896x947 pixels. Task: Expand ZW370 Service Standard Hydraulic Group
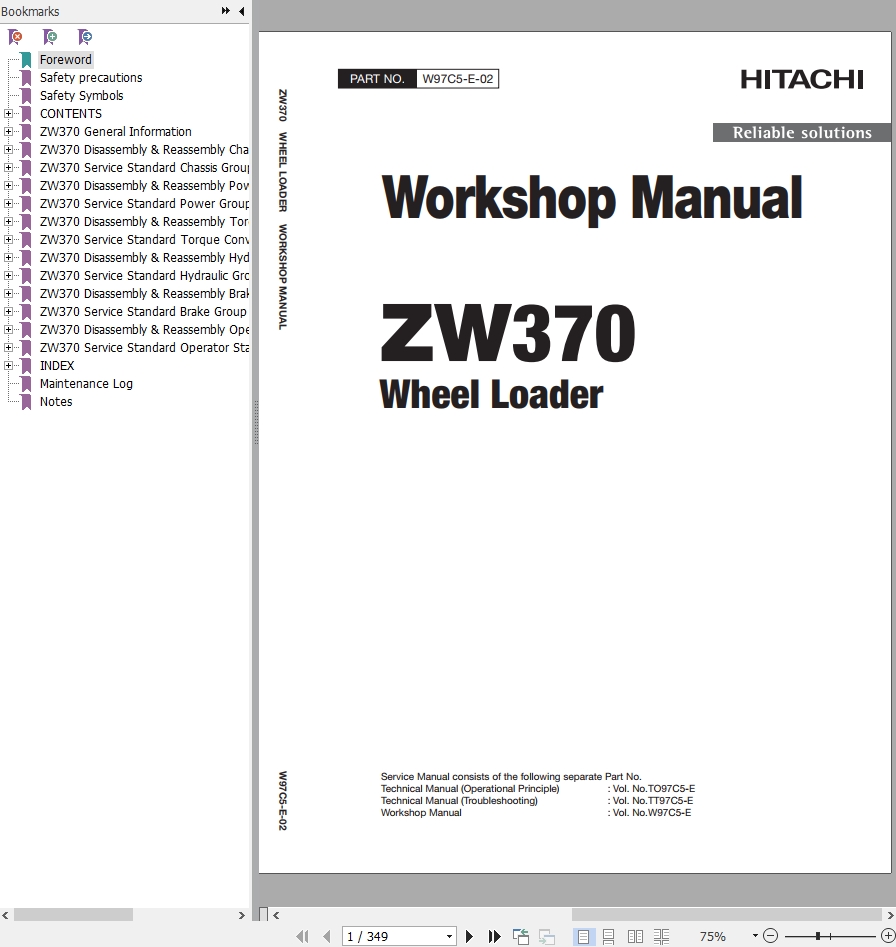tap(8, 275)
